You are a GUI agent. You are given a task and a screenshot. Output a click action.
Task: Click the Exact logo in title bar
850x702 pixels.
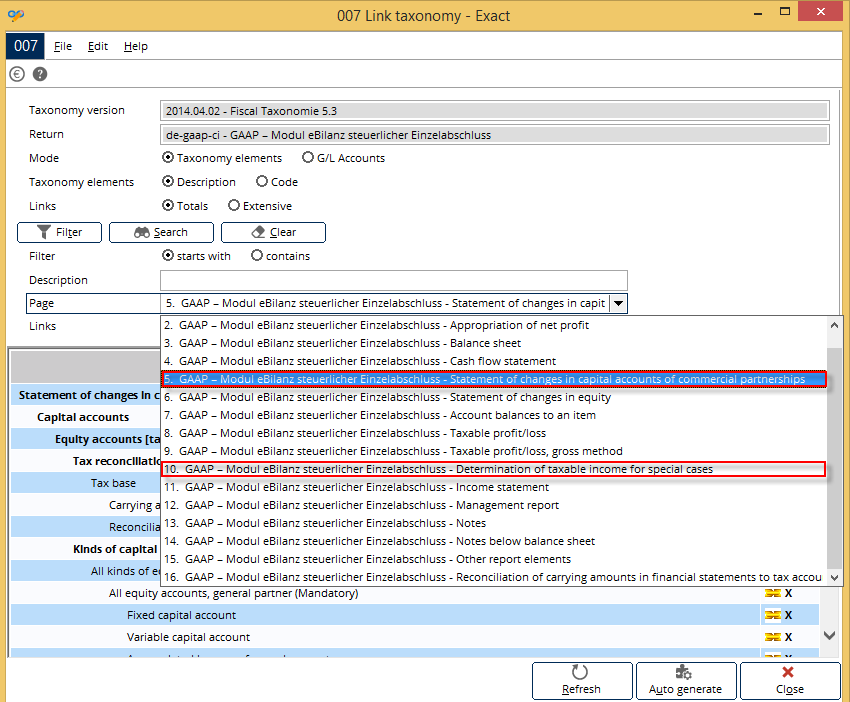pyautogui.click(x=16, y=15)
